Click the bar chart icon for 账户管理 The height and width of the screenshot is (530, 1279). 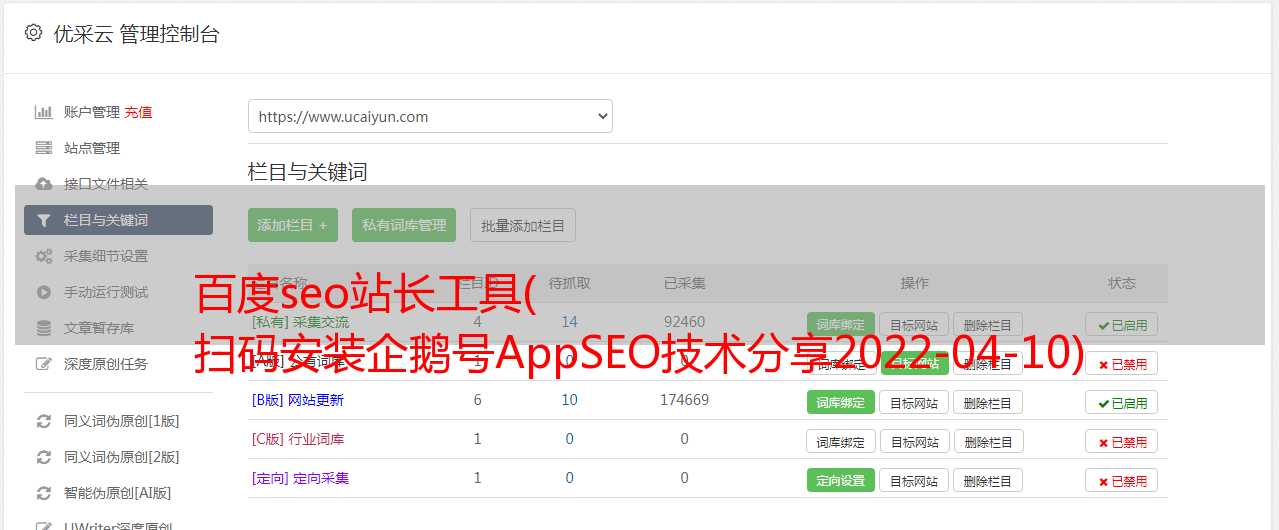tap(43, 112)
